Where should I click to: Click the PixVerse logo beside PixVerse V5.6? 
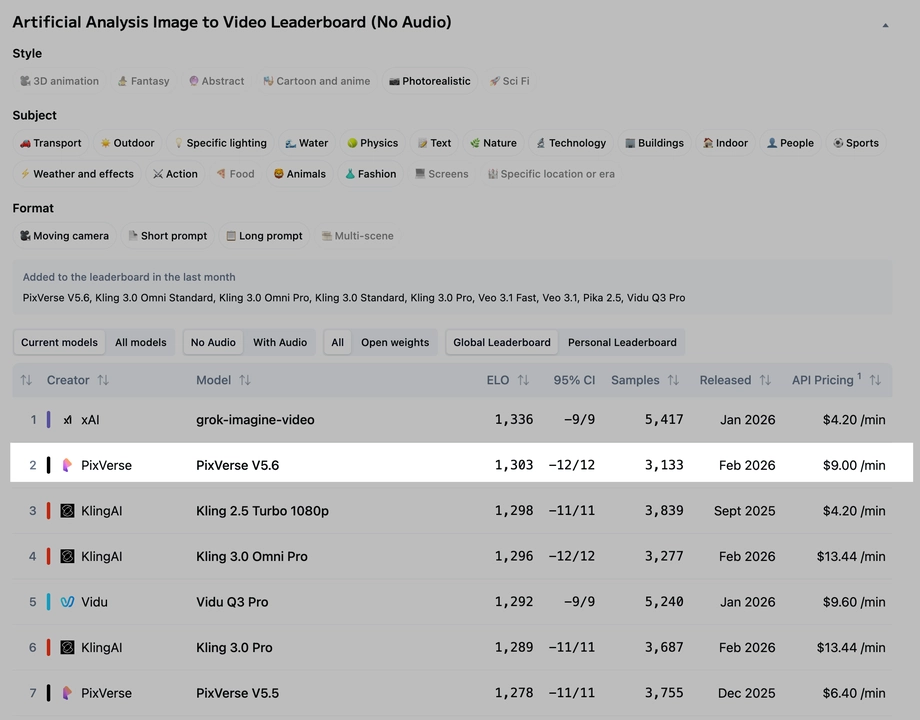point(67,465)
